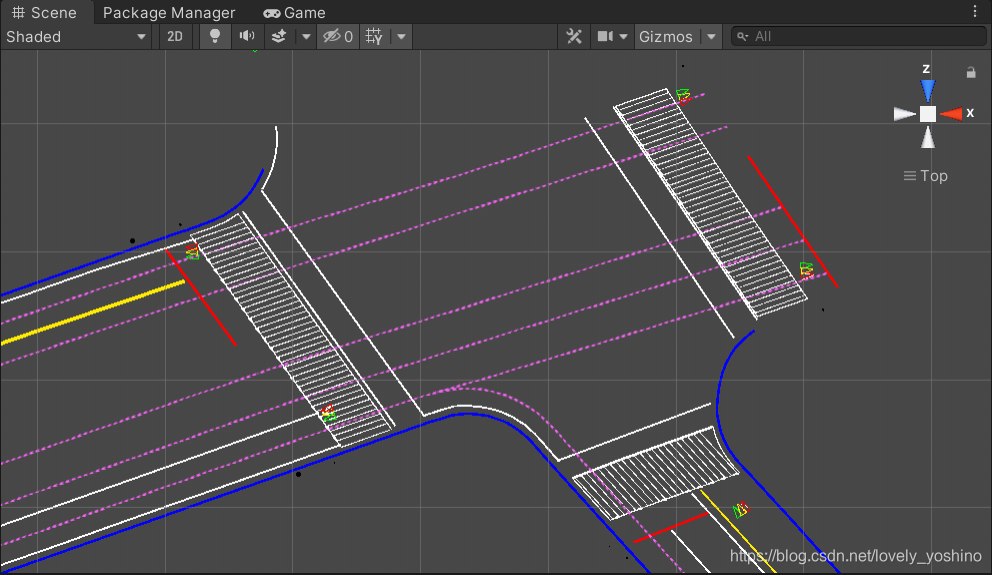This screenshot has width=992, height=575.
Task: Toggle Gizmos button
Action: pos(666,37)
